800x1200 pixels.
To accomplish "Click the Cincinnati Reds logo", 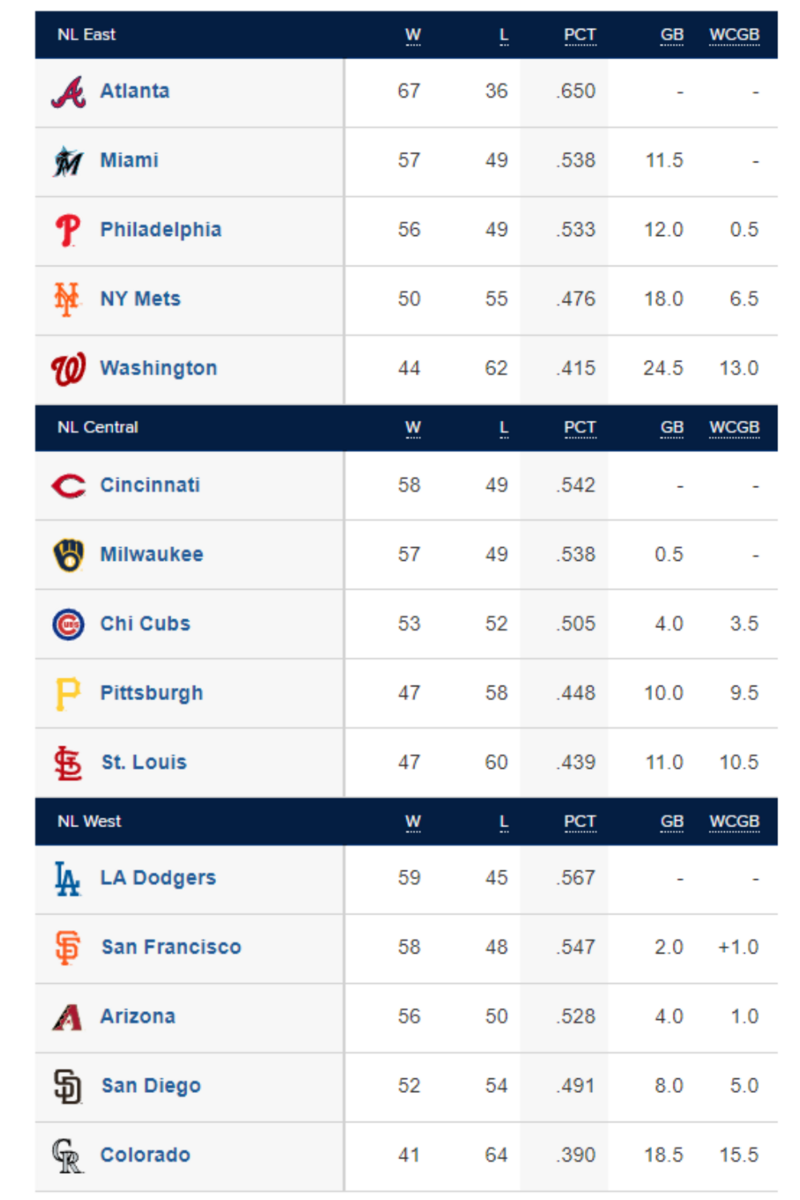I will click(x=68, y=486).
